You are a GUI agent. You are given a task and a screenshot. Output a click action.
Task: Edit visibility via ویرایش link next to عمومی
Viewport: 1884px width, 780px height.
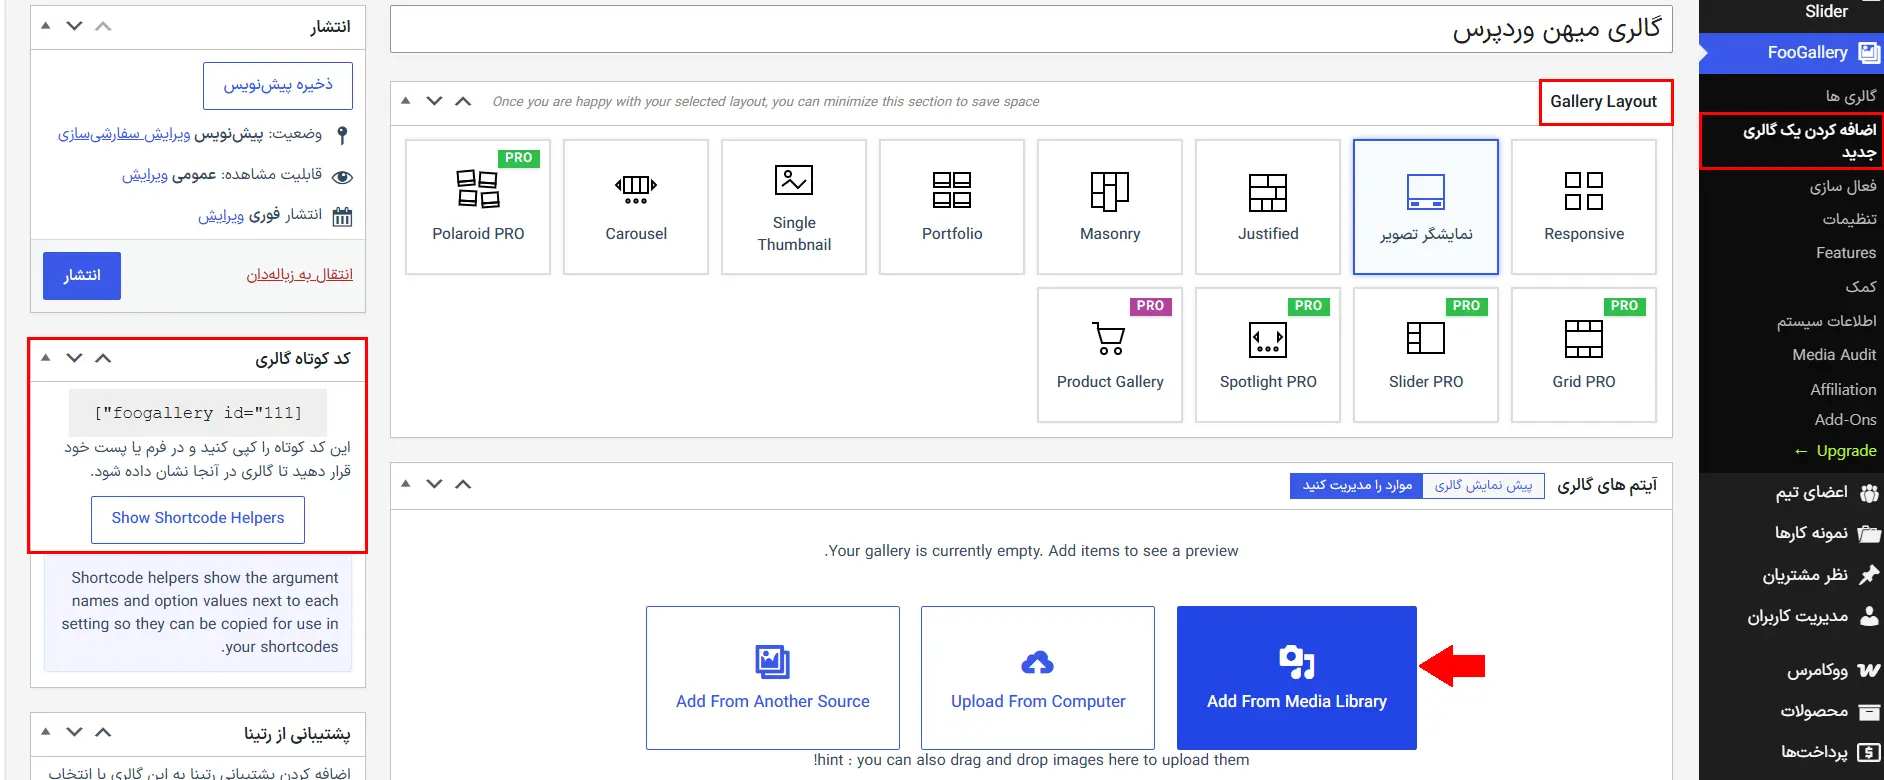[x=145, y=175]
